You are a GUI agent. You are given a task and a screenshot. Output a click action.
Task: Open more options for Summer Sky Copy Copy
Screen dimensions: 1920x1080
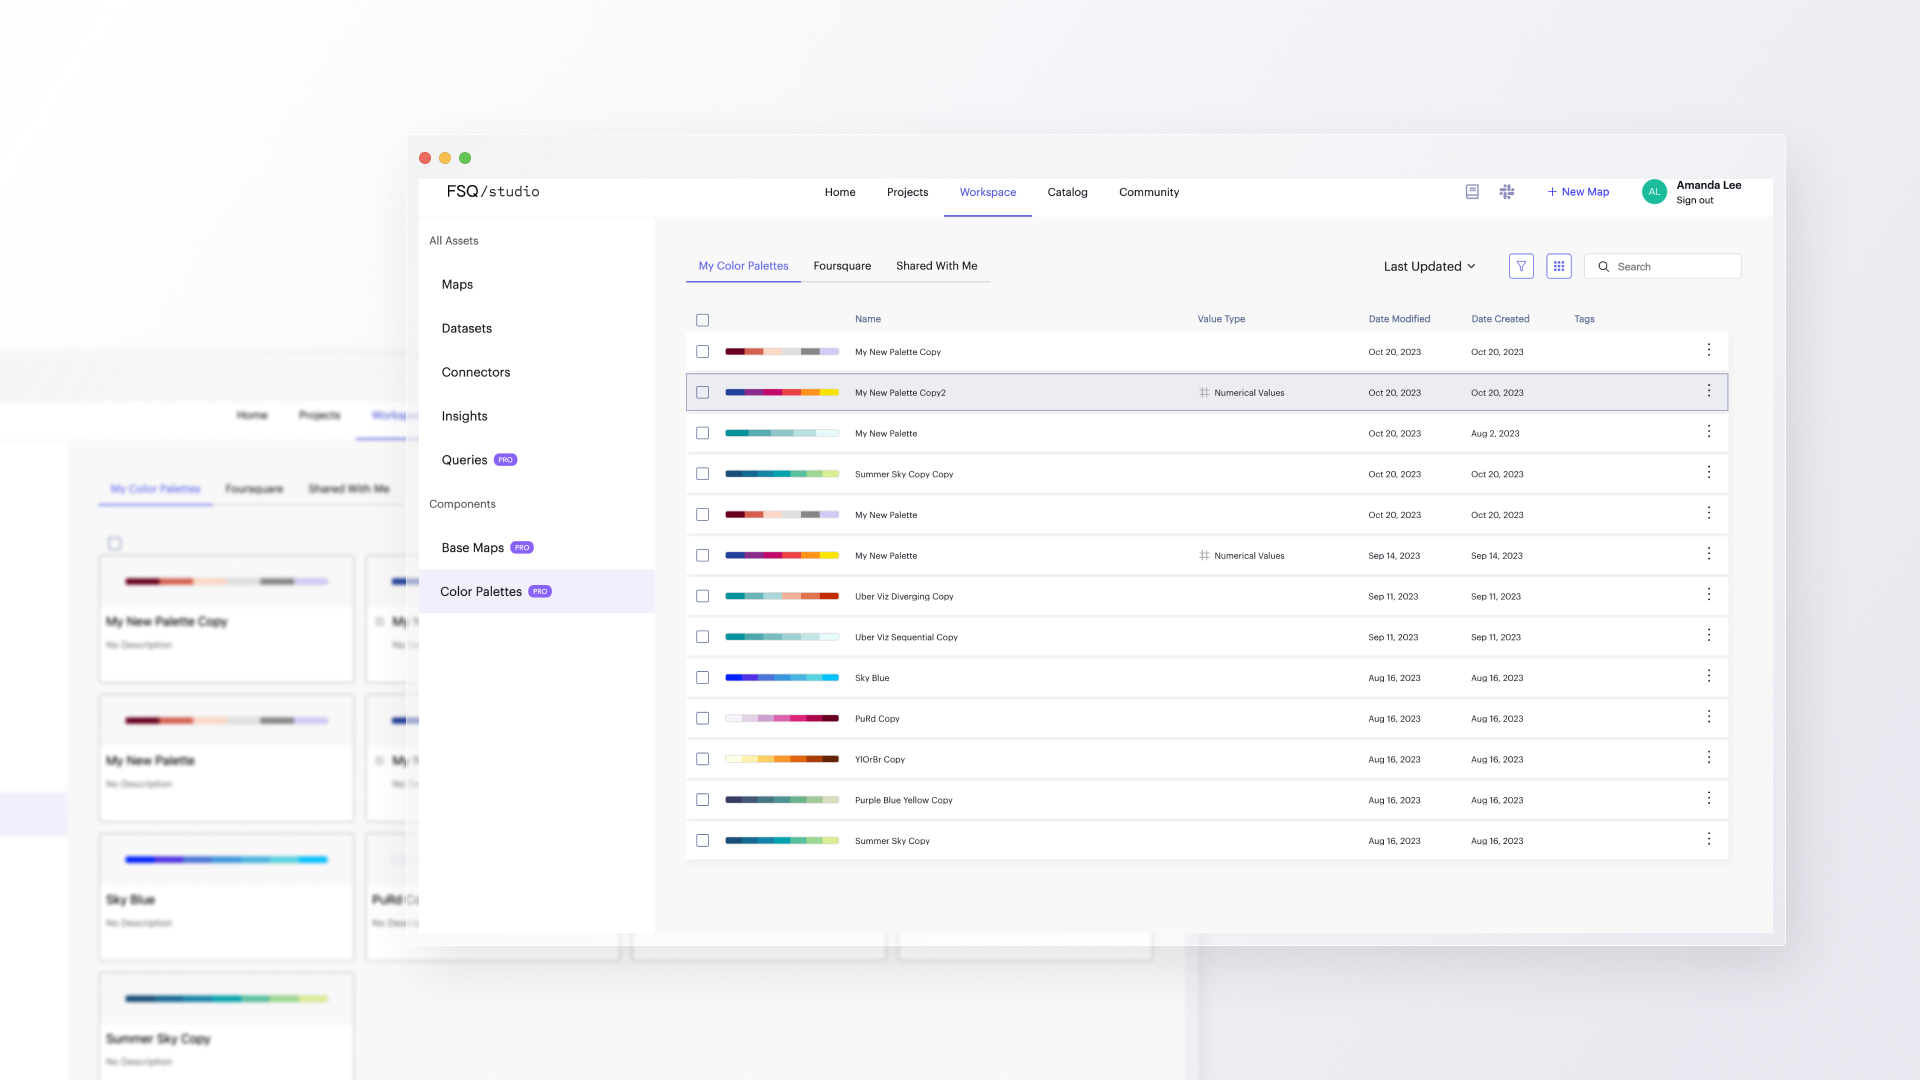pyautogui.click(x=1709, y=473)
